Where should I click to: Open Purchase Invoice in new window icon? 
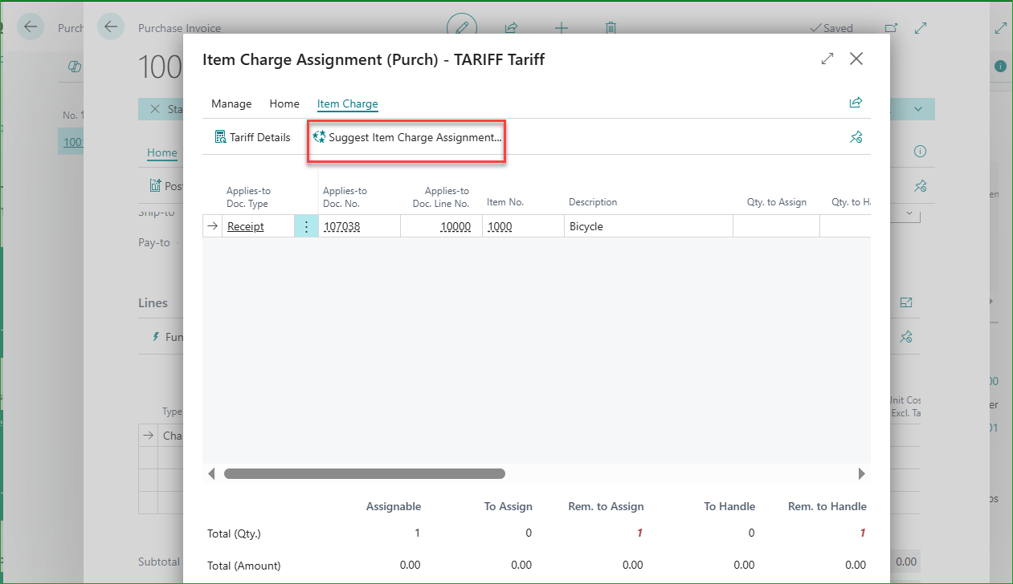pos(891,28)
